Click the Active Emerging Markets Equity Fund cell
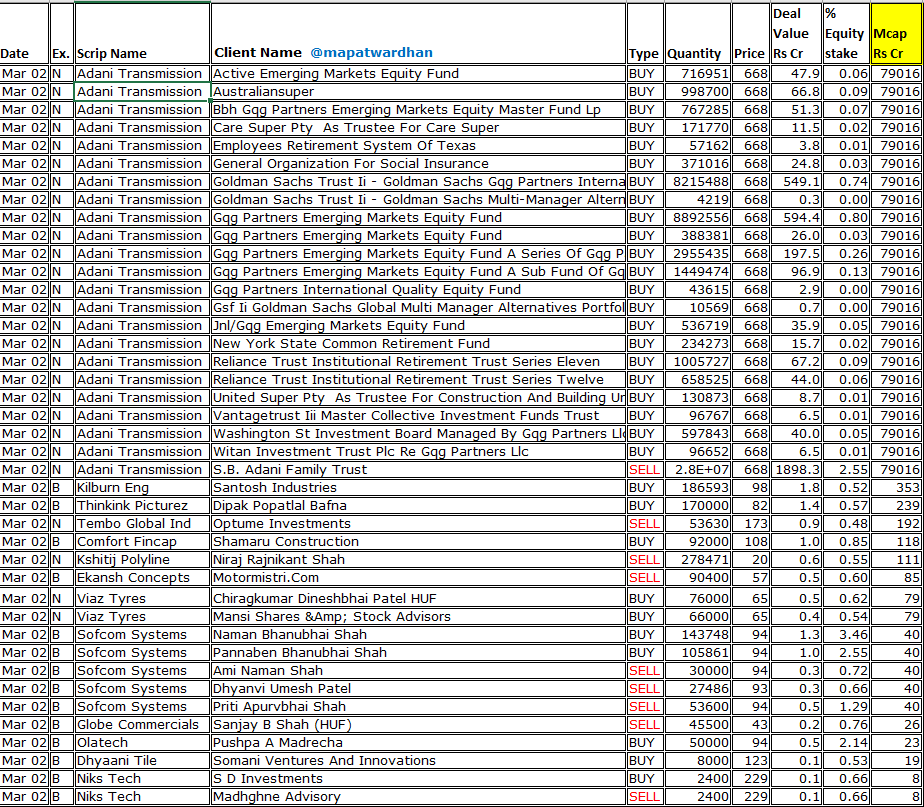The image size is (924, 807). point(418,74)
